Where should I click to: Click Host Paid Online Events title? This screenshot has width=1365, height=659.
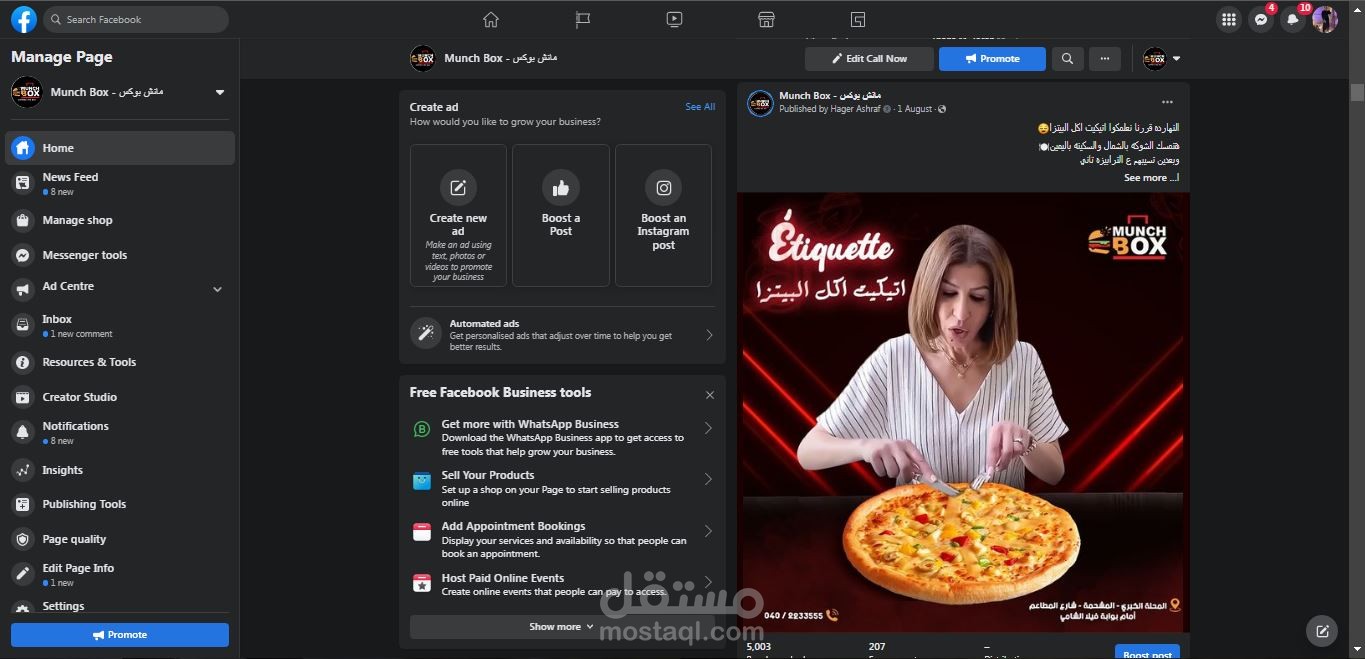pos(503,578)
